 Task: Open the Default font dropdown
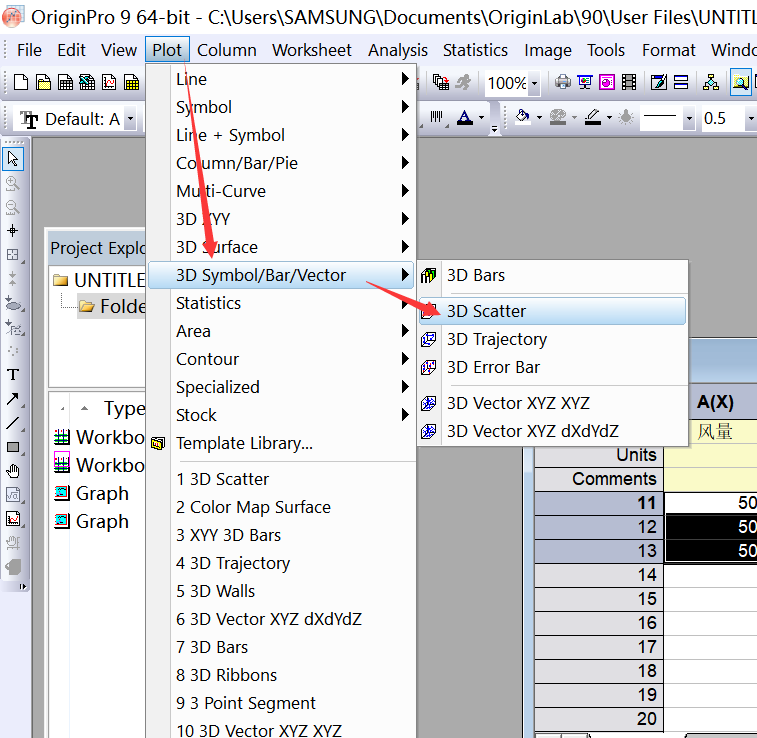tap(130, 119)
